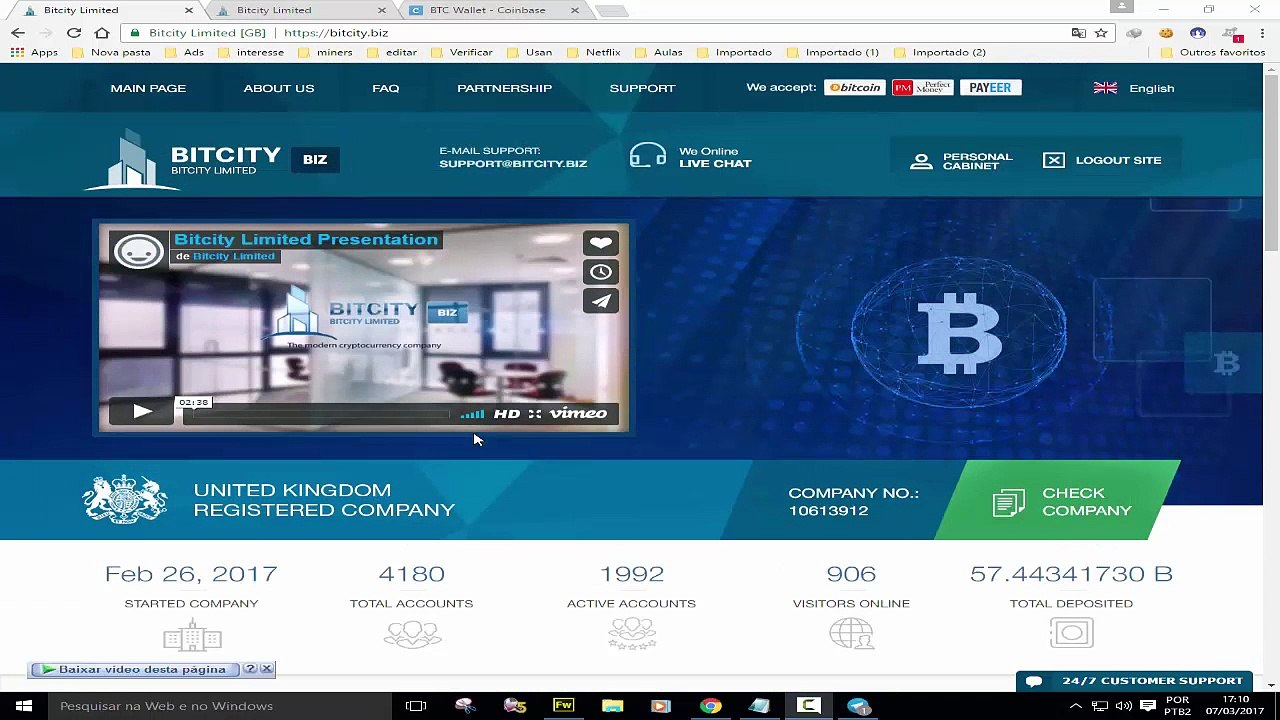Click the help question mark on download bar

click(251, 669)
